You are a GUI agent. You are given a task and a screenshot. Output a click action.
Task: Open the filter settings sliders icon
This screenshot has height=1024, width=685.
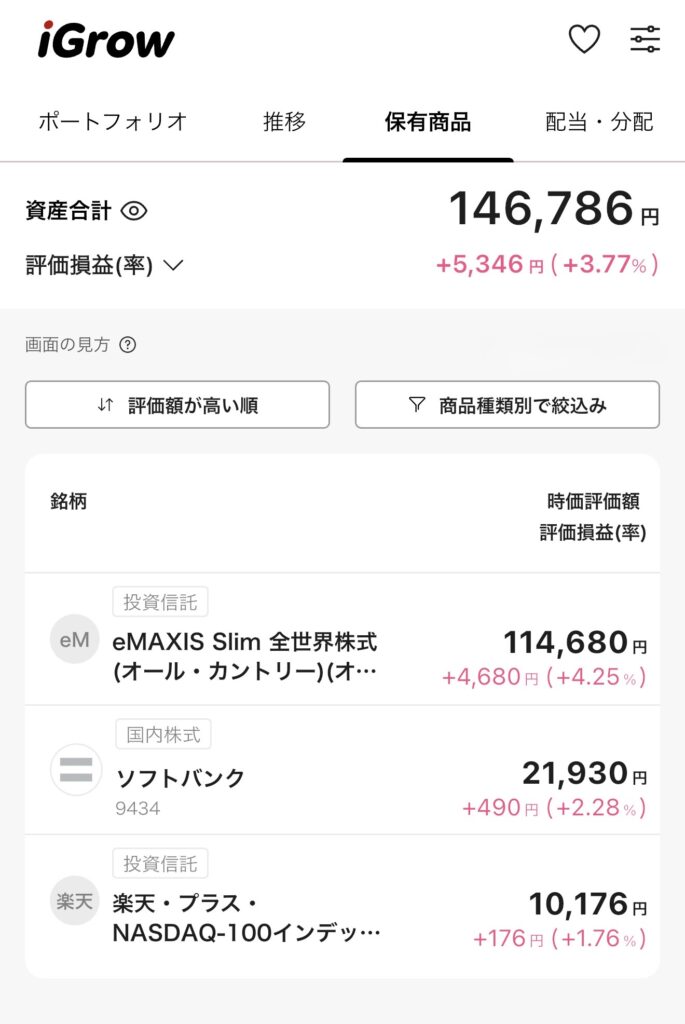pos(645,39)
